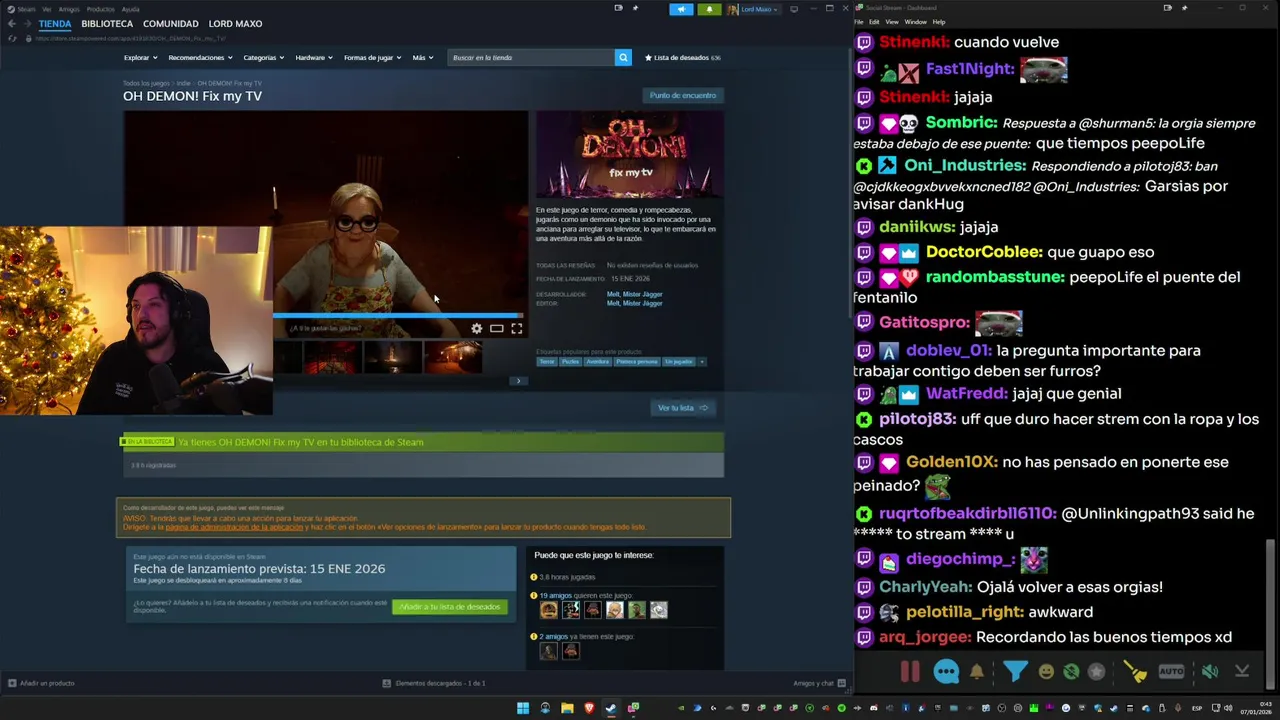Select the campfire house screenshot thumbnail
Viewport: 1280px width, 720px height.
(452, 357)
